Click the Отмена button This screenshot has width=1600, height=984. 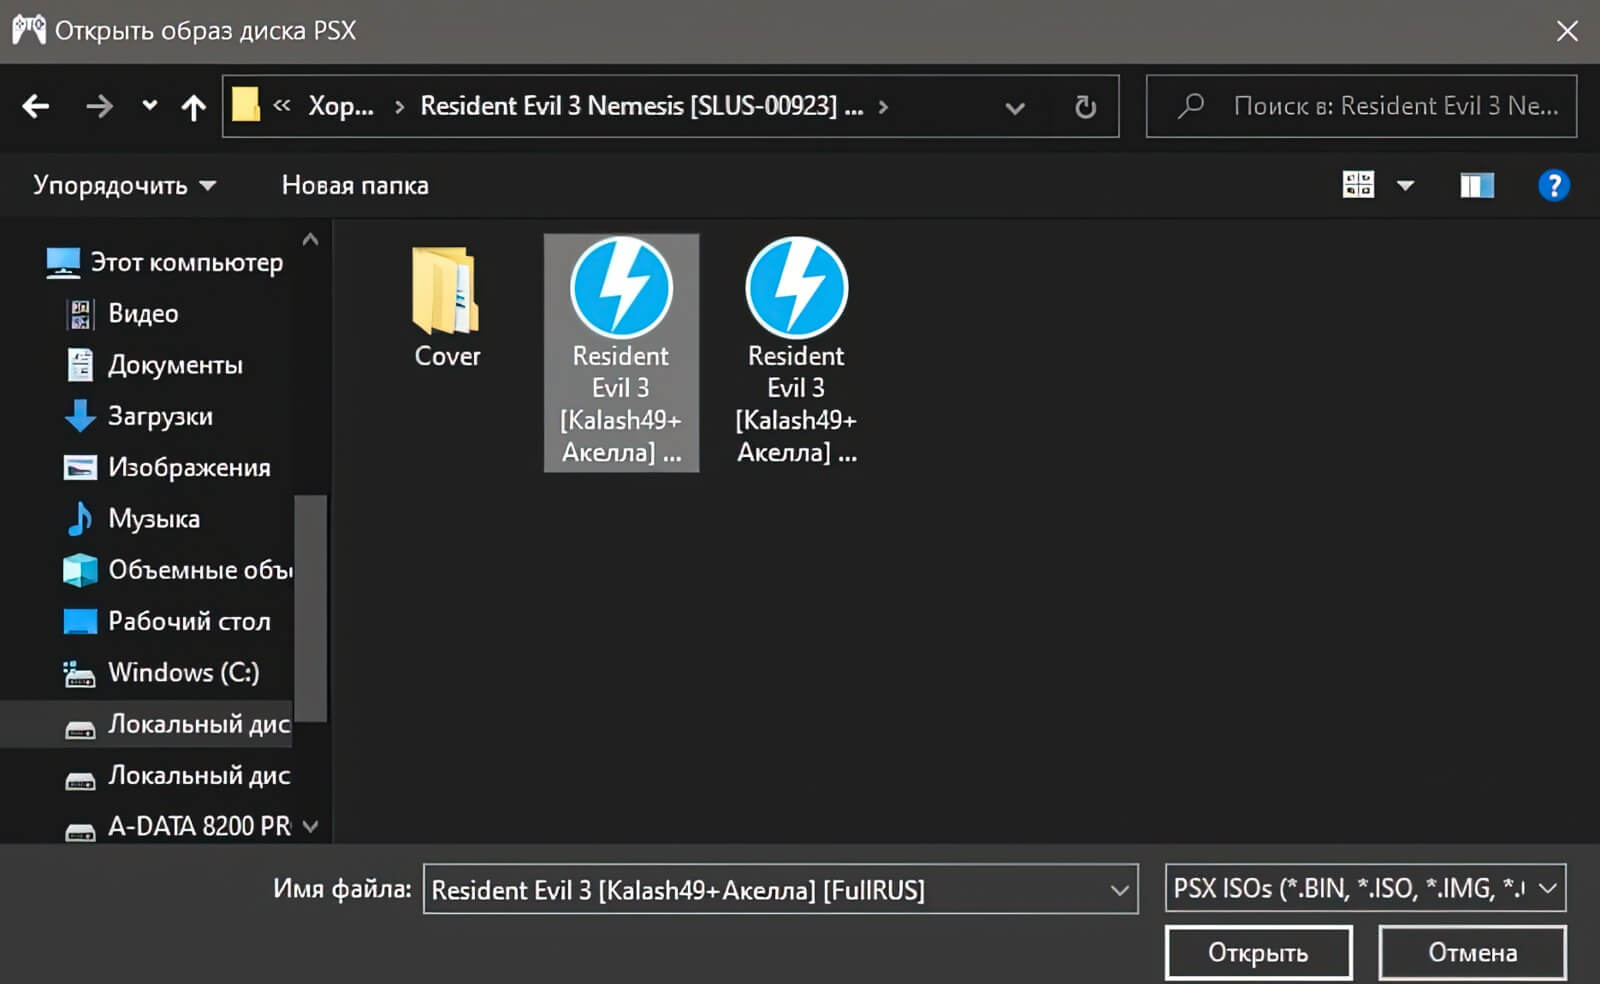point(1472,952)
